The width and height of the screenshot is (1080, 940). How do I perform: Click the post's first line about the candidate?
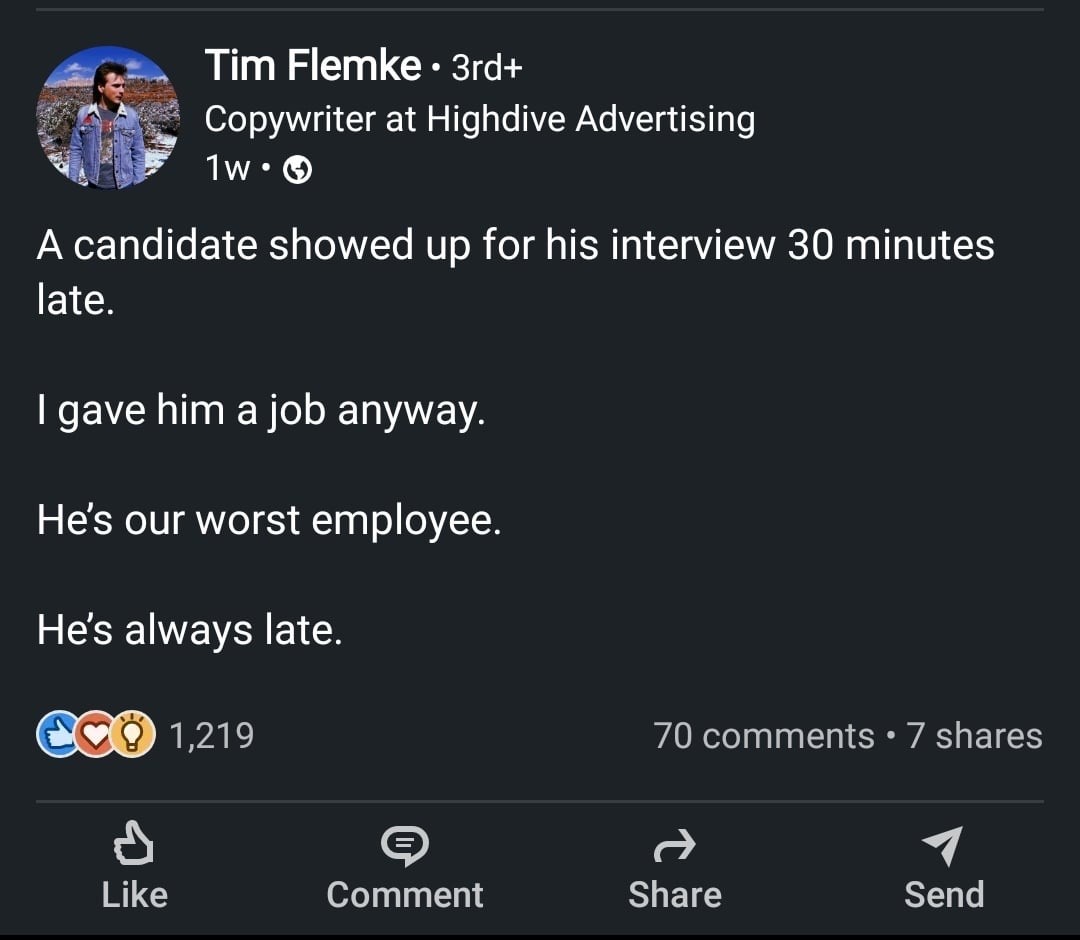515,246
